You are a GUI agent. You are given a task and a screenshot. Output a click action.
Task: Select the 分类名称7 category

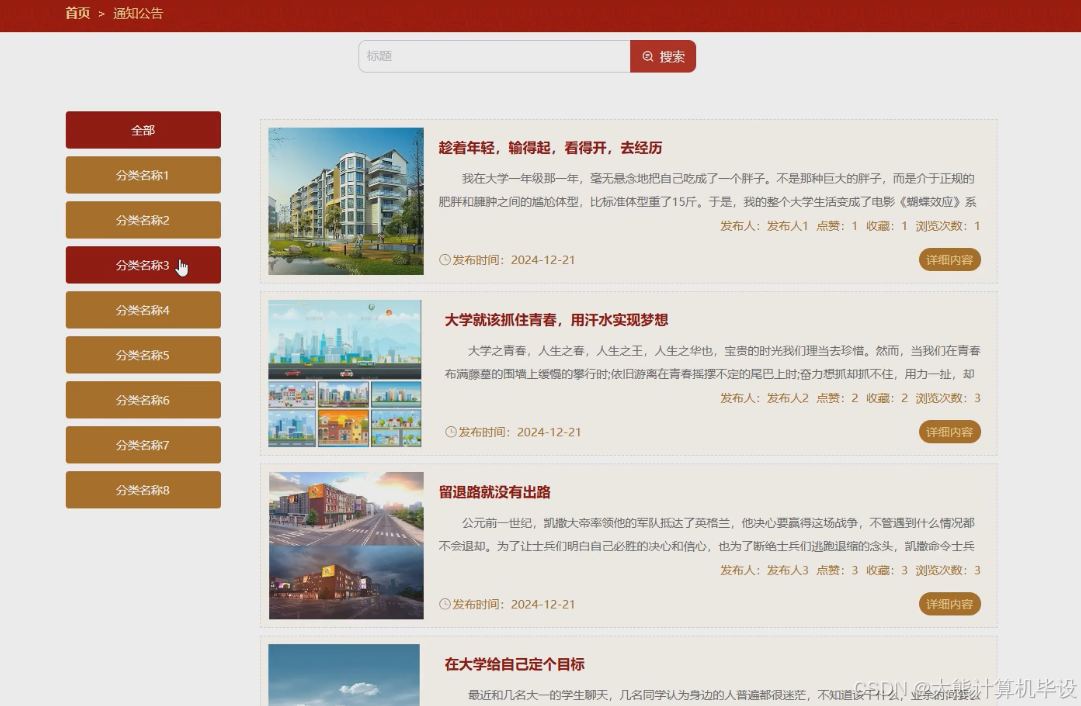point(143,445)
